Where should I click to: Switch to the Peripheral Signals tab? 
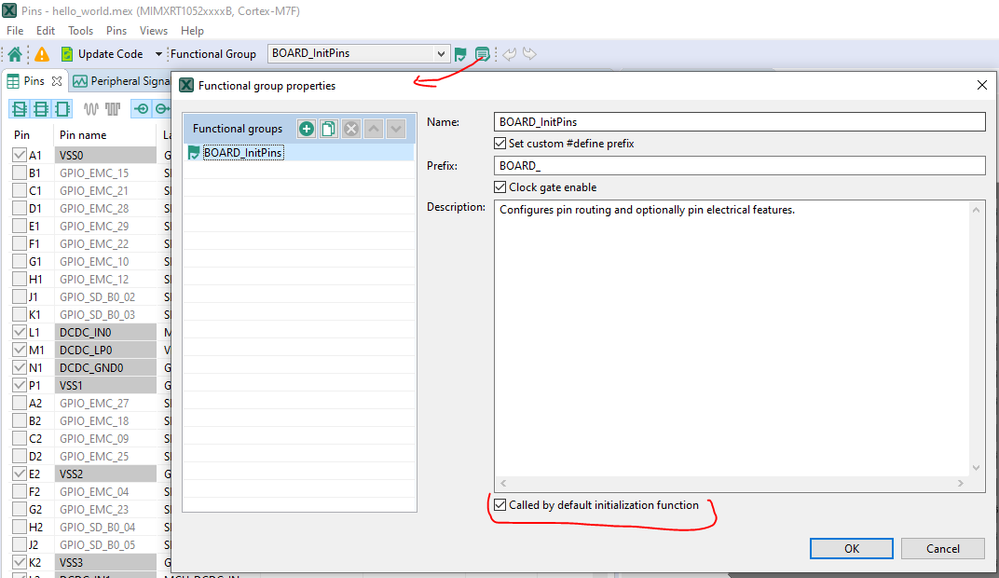pyautogui.click(x=121, y=81)
